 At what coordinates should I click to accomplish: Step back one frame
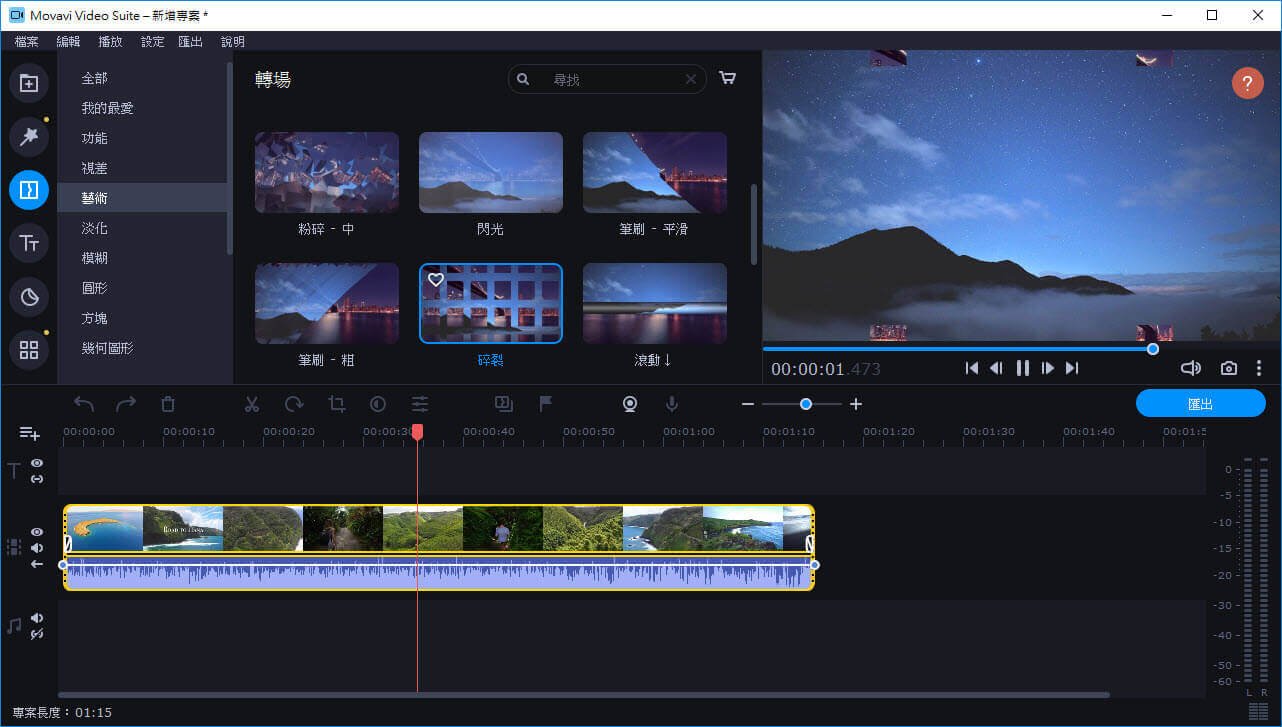[x=996, y=368]
